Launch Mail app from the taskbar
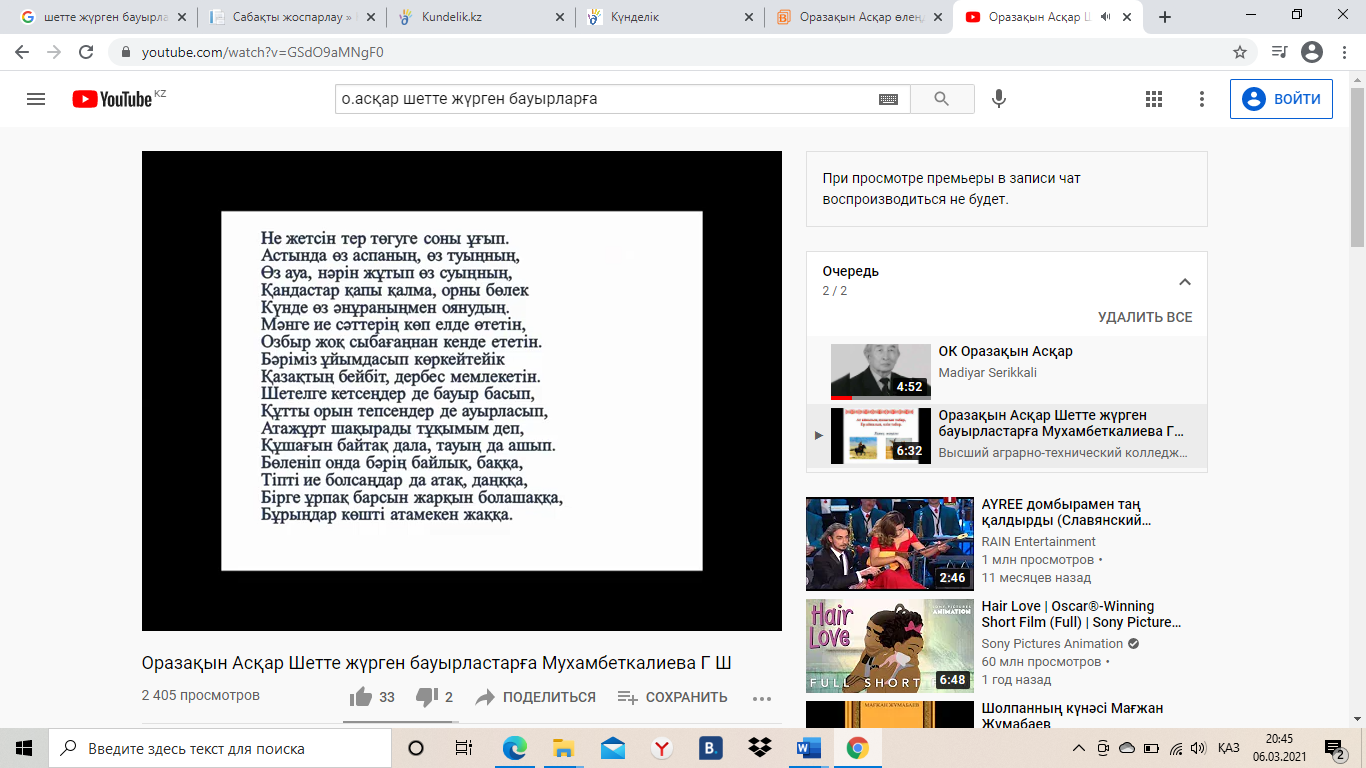Screen dimensions: 1366x768 pos(612,748)
